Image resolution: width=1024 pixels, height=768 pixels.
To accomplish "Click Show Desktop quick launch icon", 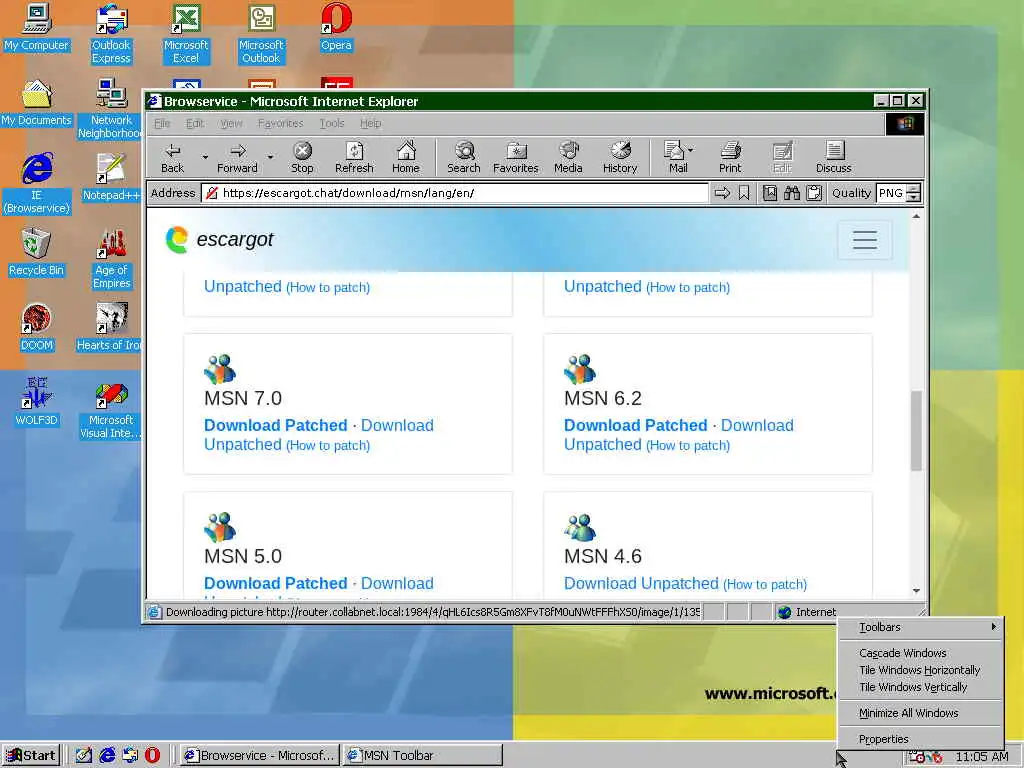I will pos(84,755).
